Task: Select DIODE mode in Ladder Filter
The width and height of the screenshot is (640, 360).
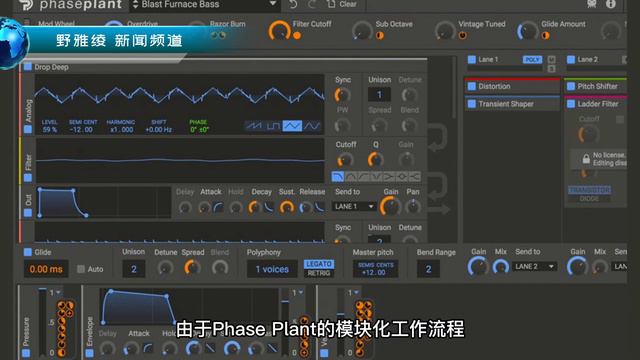Action: (589, 199)
